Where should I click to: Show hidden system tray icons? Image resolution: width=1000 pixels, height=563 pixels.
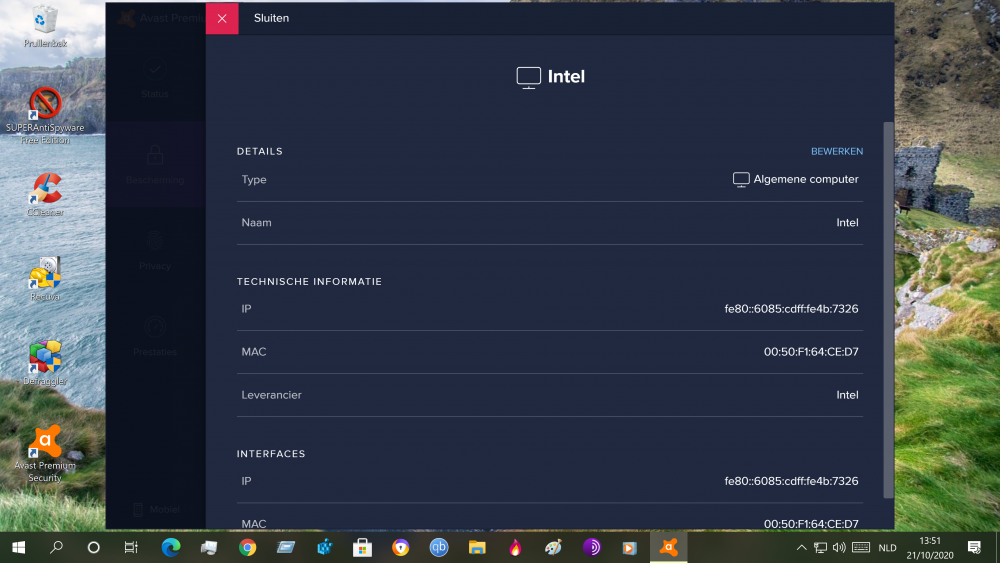click(802, 547)
